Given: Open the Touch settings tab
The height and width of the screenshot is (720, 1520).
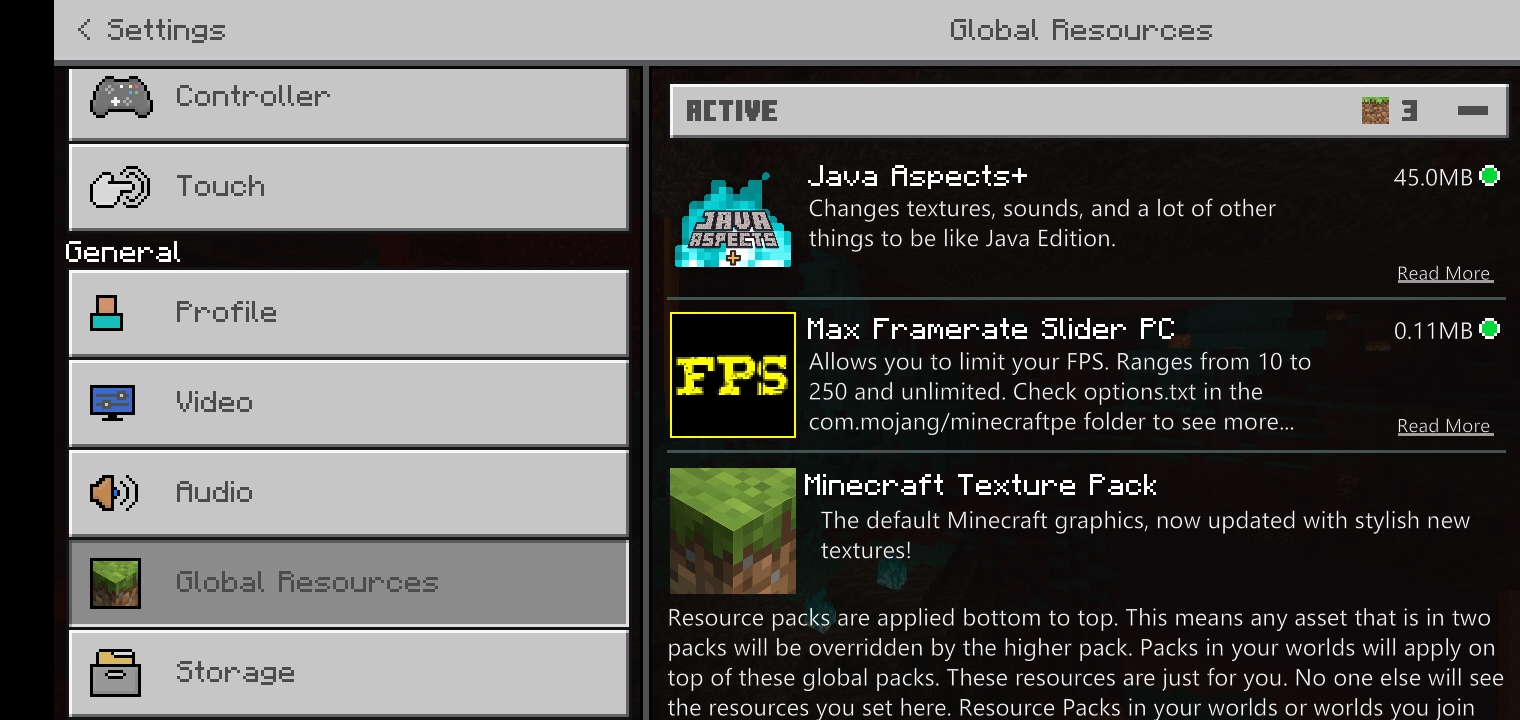Looking at the screenshot, I should point(349,187).
